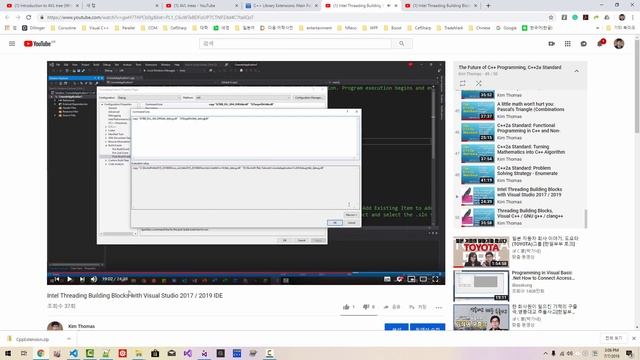Mute the video via speaker icon

coord(94,279)
